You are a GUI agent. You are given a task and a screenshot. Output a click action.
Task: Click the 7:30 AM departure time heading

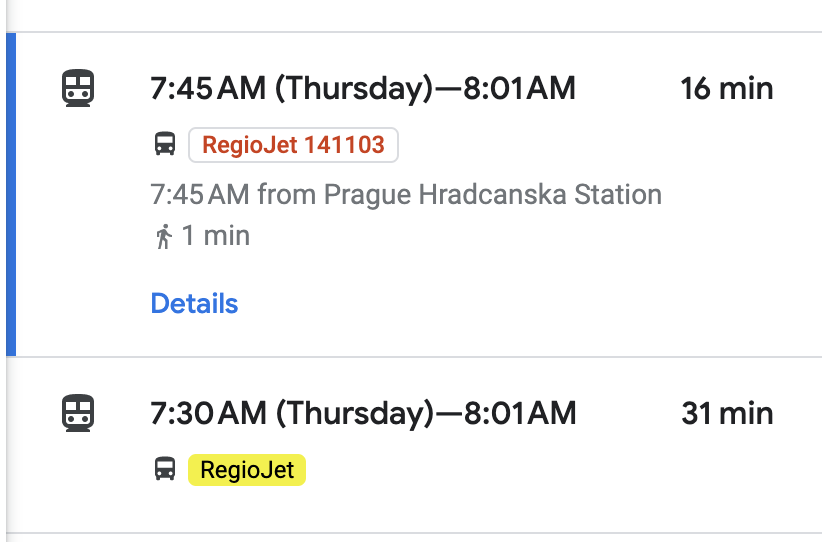tap(208, 413)
